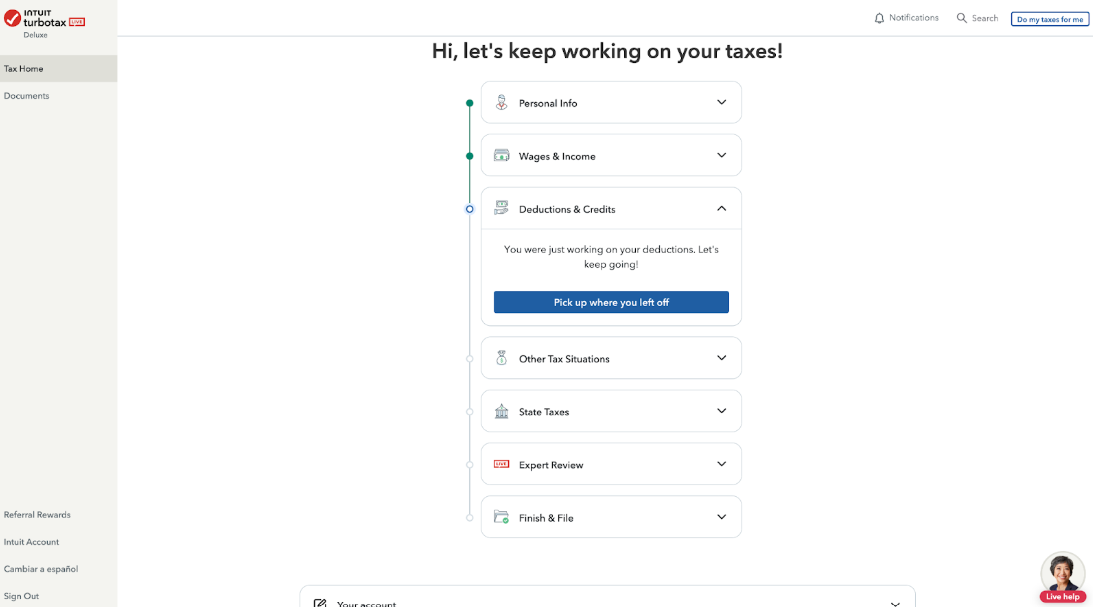Collapse the Deductions & Credits section

[x=721, y=208]
